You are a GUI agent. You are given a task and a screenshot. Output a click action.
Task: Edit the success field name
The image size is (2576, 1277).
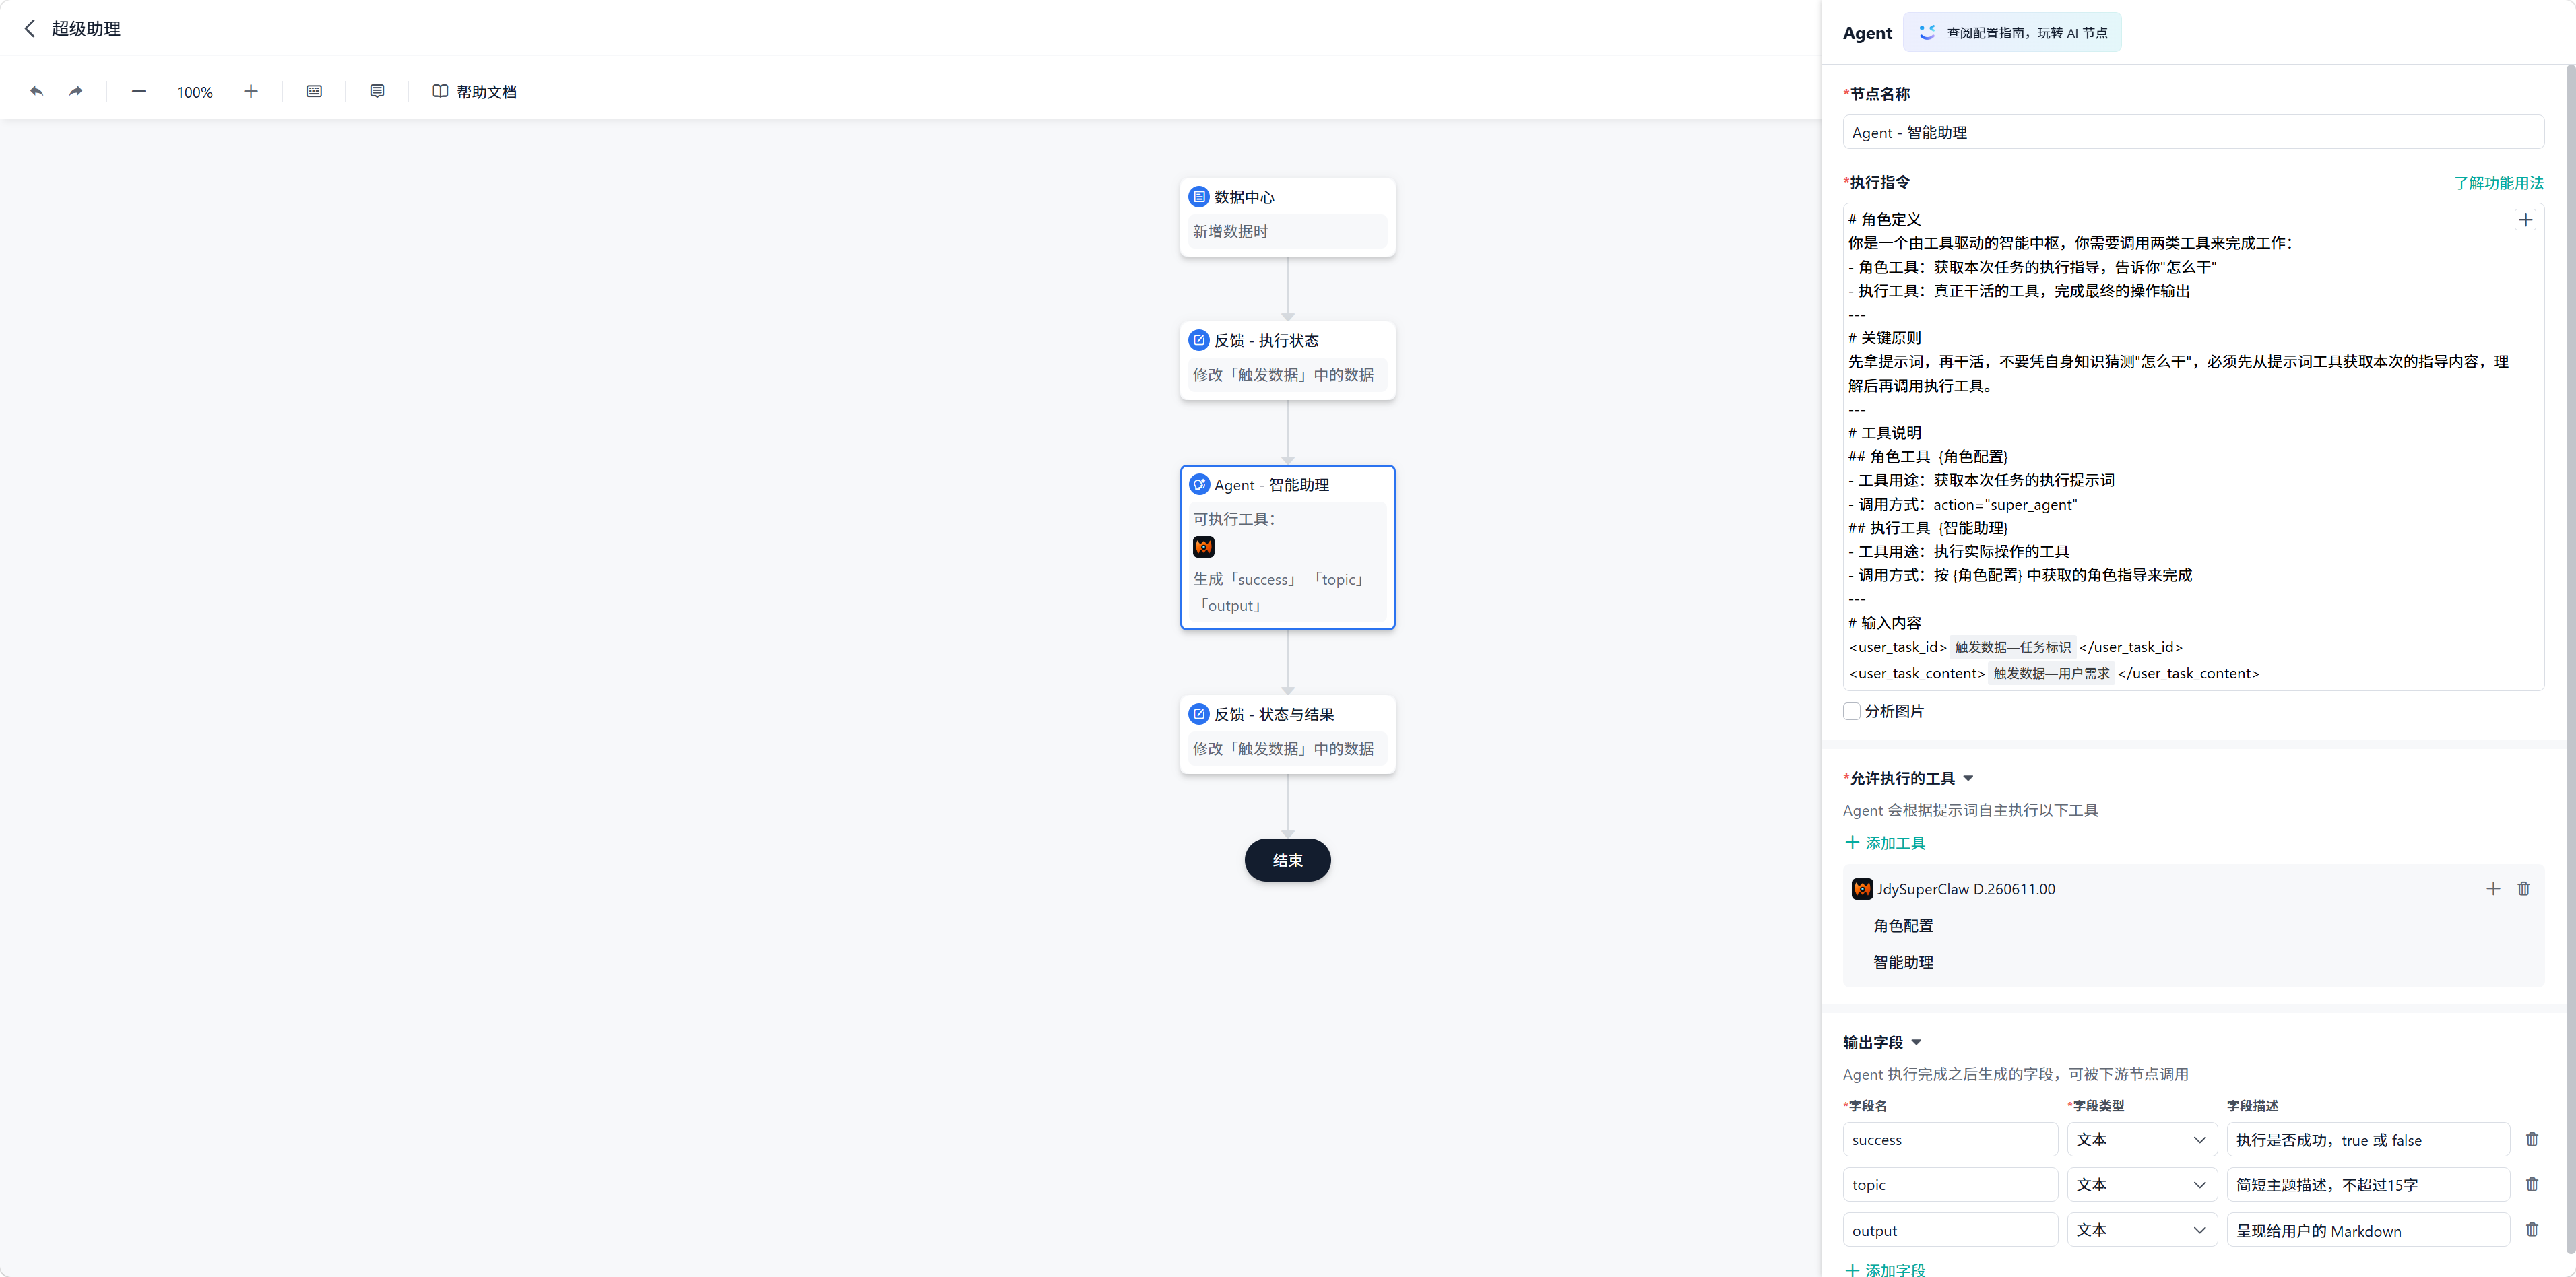[1950, 1140]
